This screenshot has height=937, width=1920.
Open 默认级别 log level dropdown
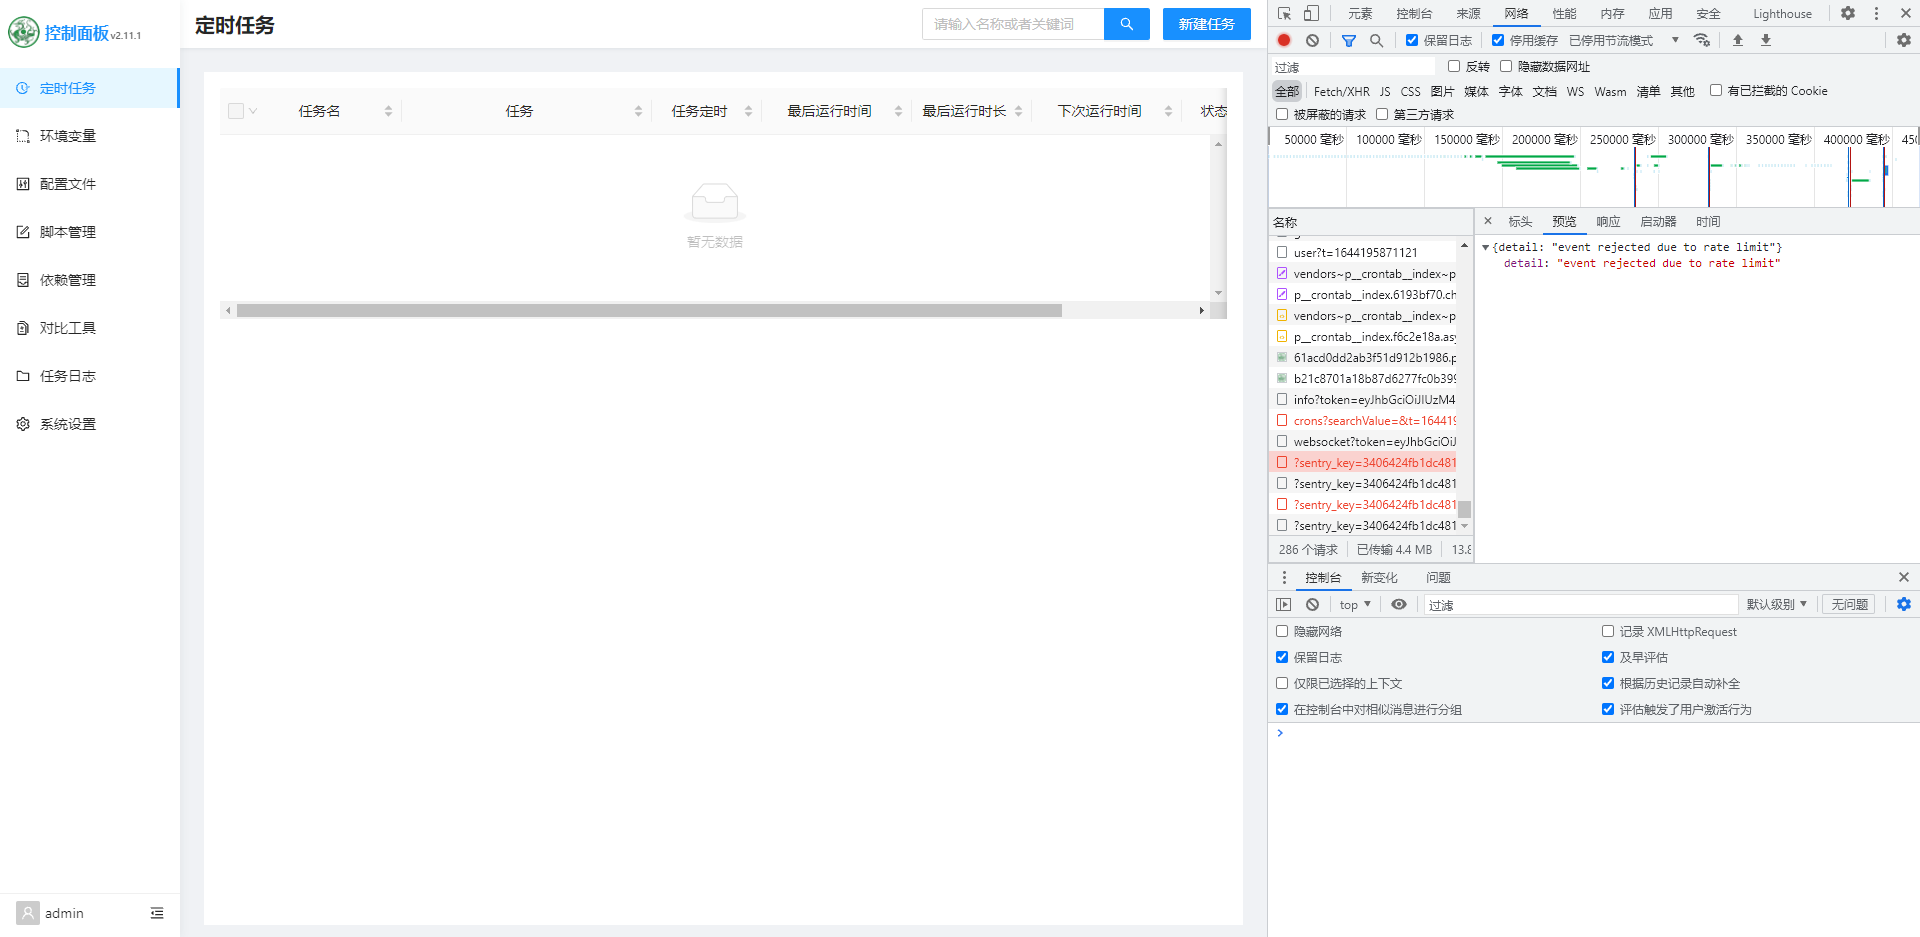click(x=1777, y=604)
